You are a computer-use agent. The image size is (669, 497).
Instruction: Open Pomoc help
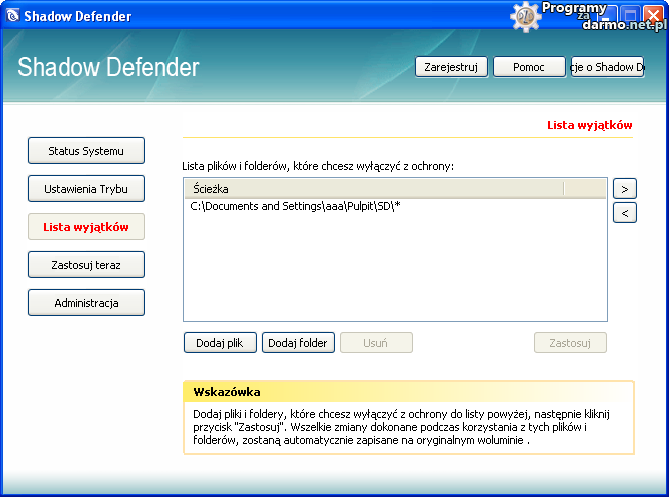(x=529, y=67)
